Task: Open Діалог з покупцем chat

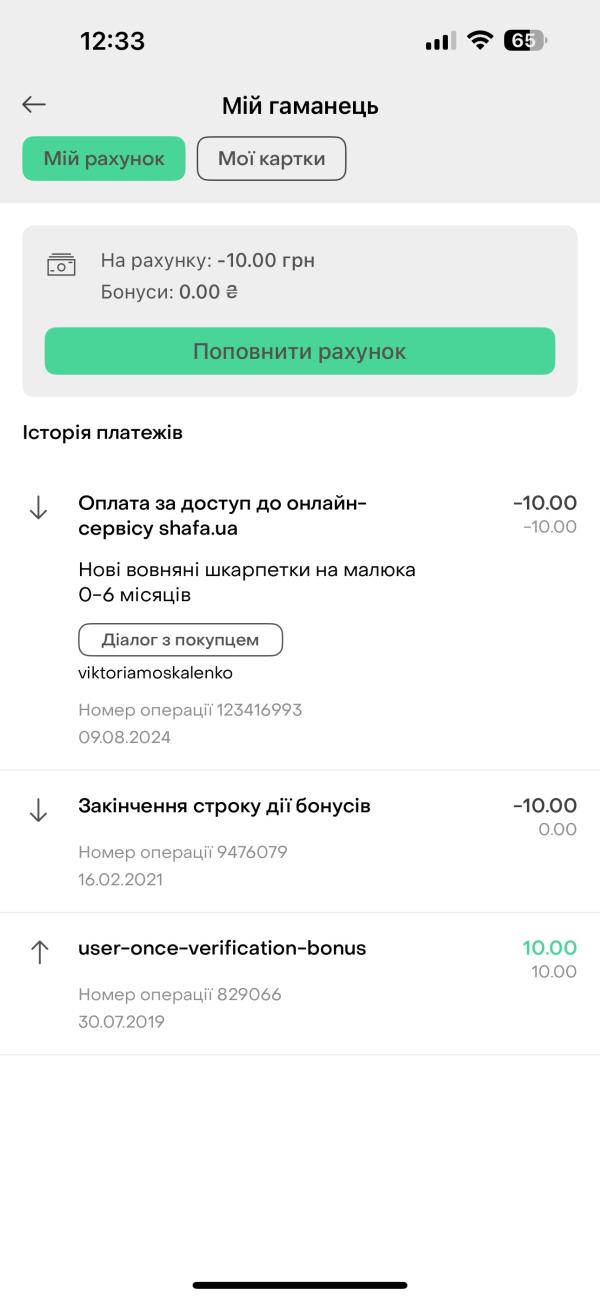Action: tap(180, 640)
